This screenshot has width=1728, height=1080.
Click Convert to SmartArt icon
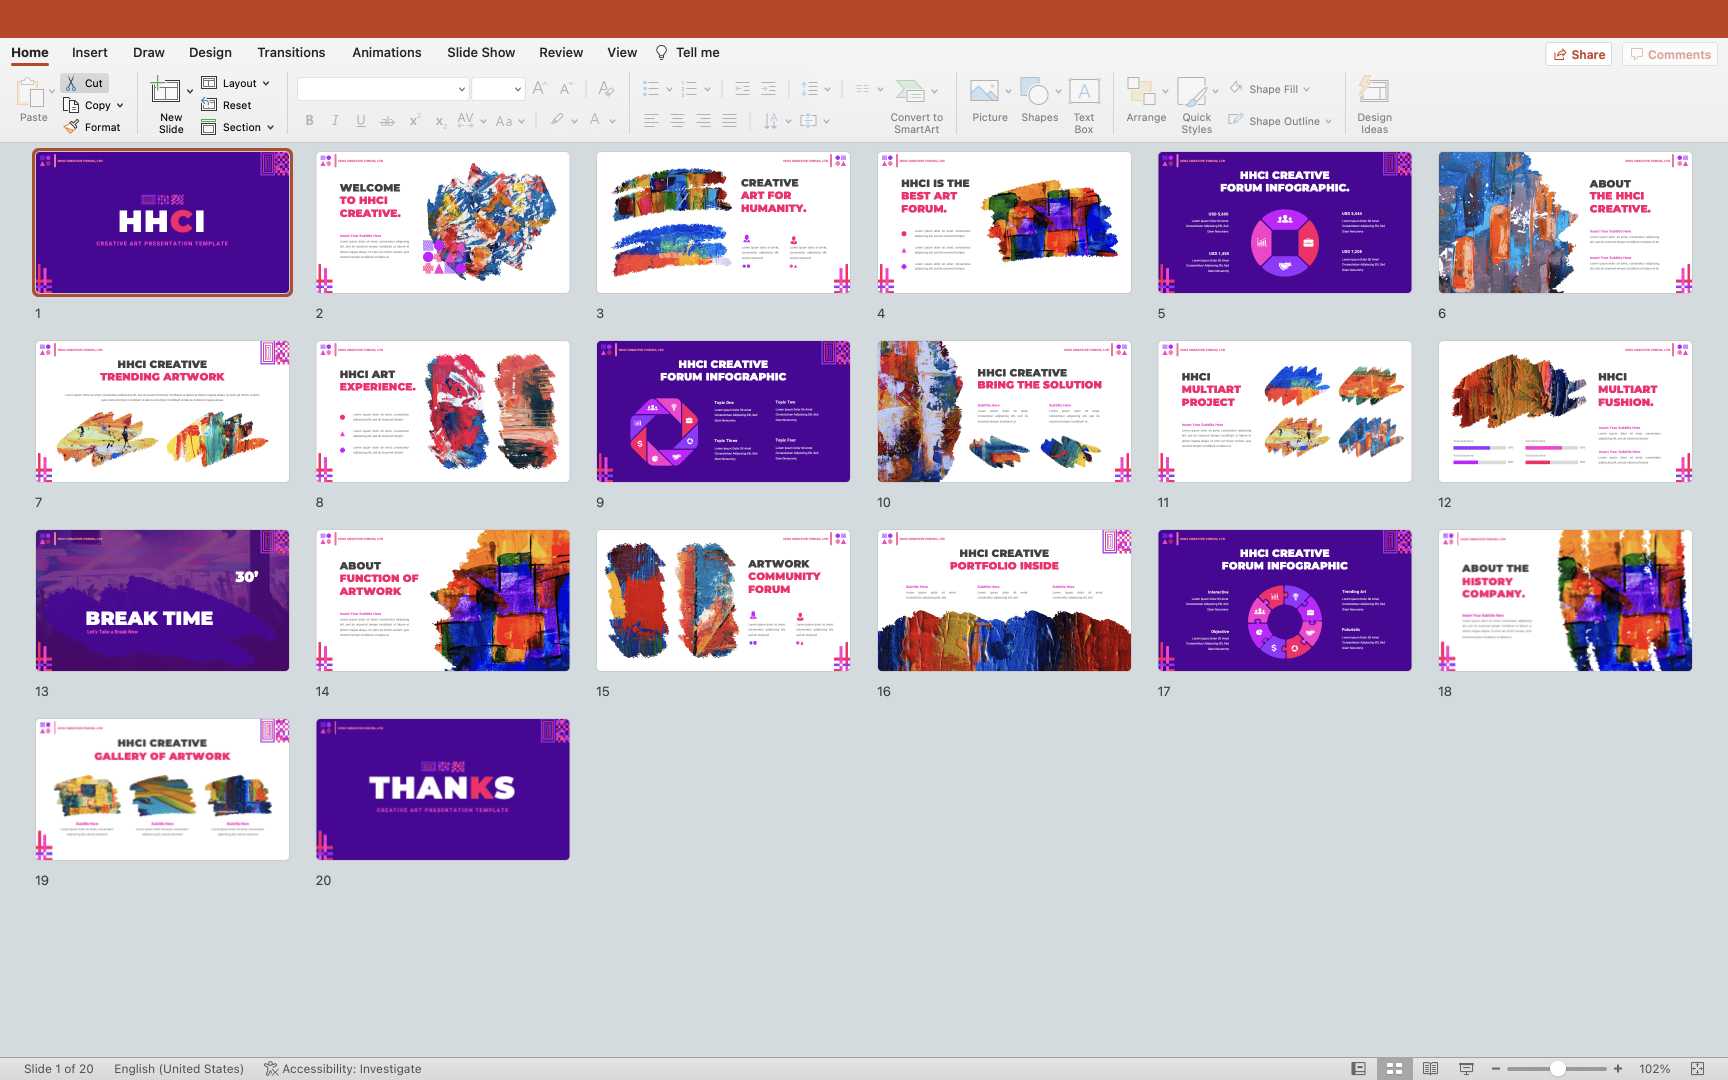(x=910, y=92)
